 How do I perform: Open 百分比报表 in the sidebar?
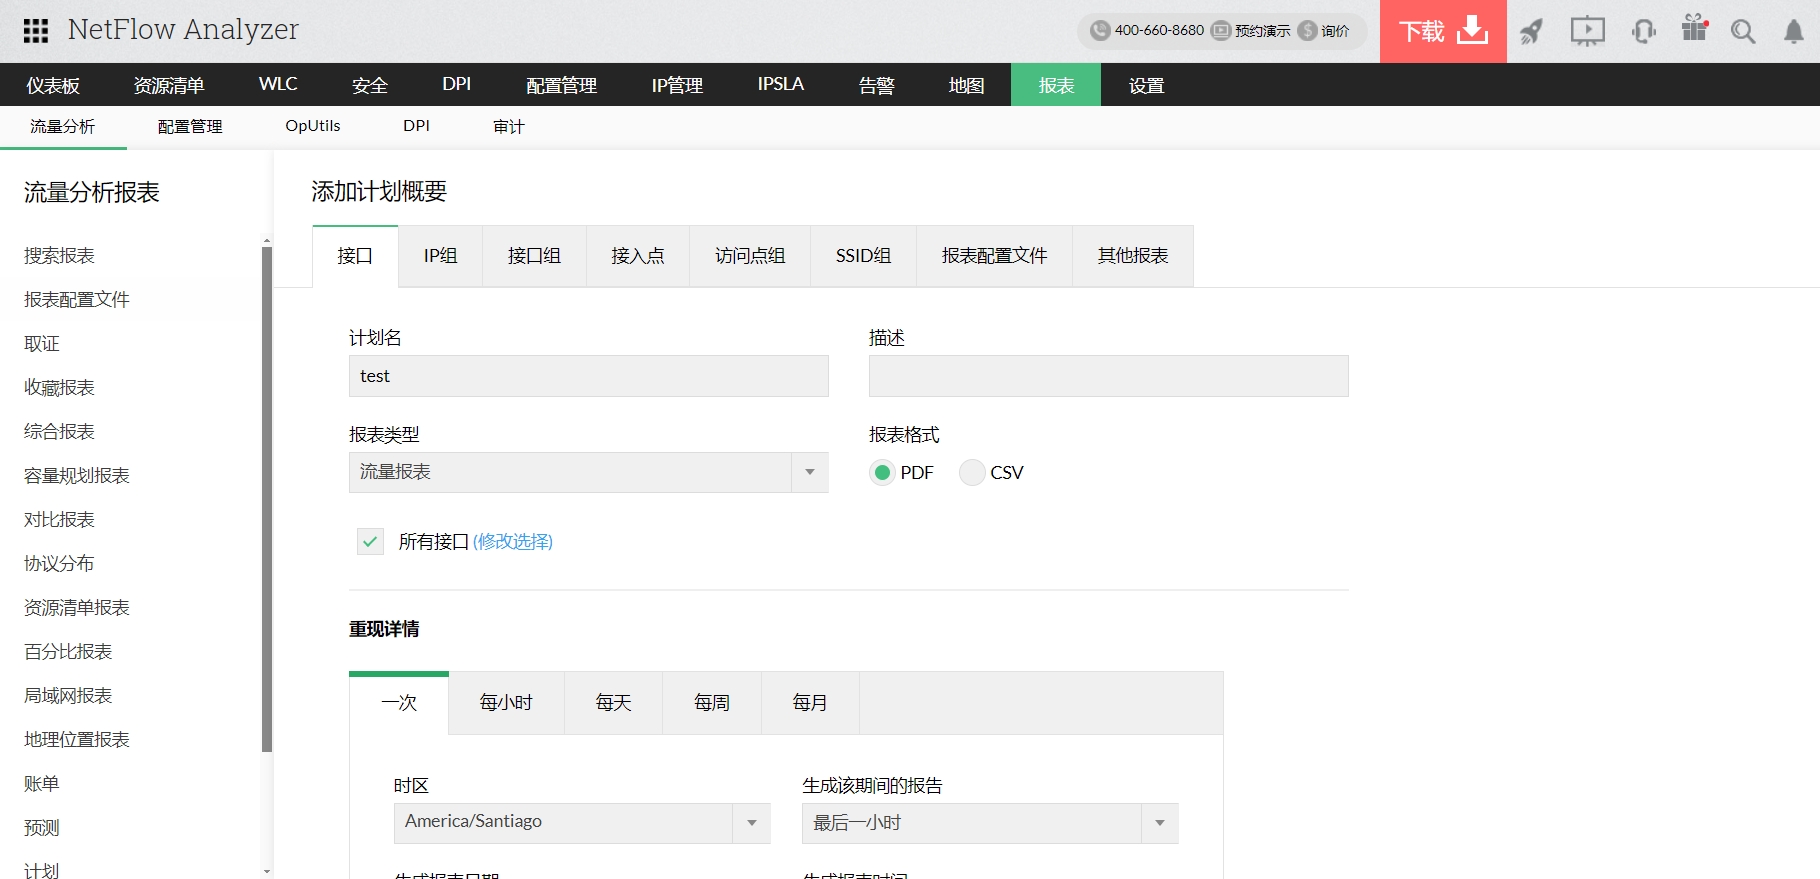pos(68,652)
